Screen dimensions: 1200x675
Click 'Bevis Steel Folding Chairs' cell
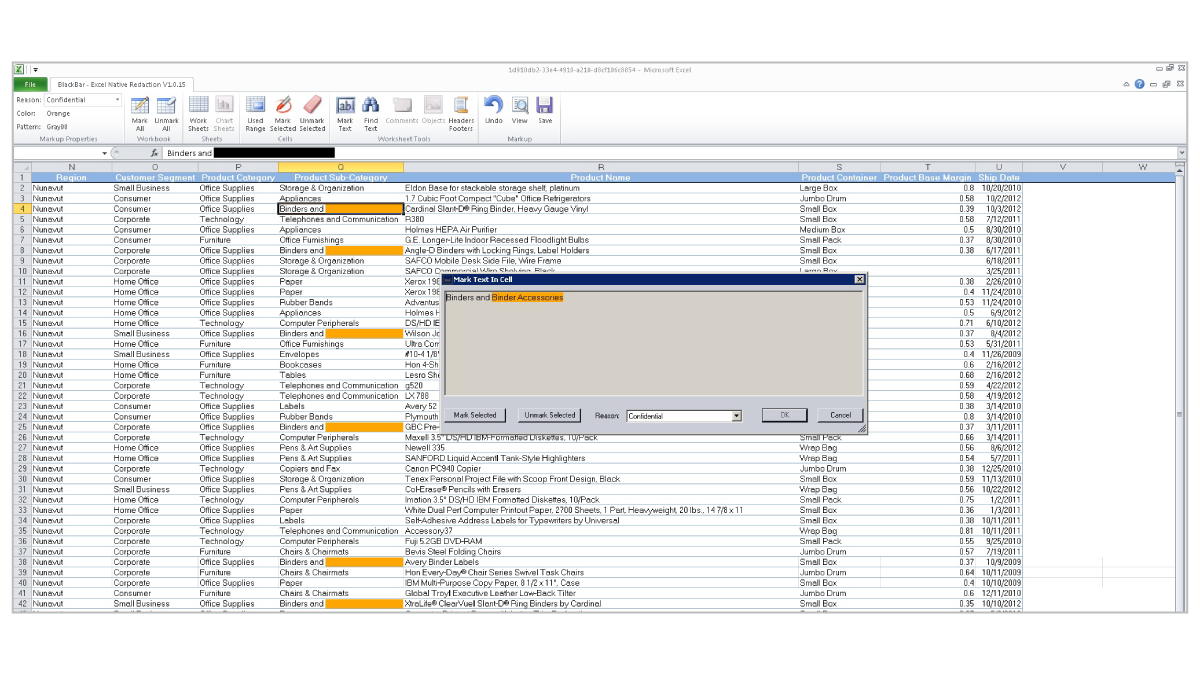[x=601, y=552]
